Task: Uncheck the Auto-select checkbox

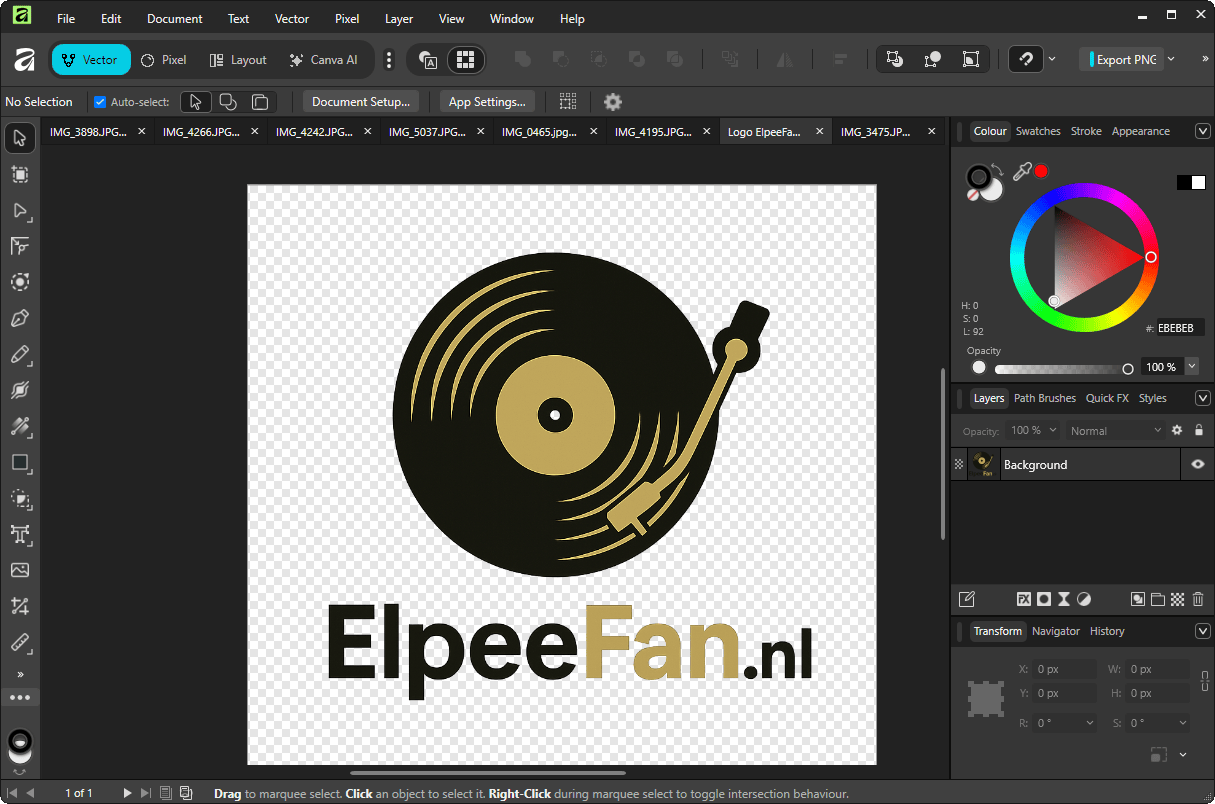Action: [100, 102]
